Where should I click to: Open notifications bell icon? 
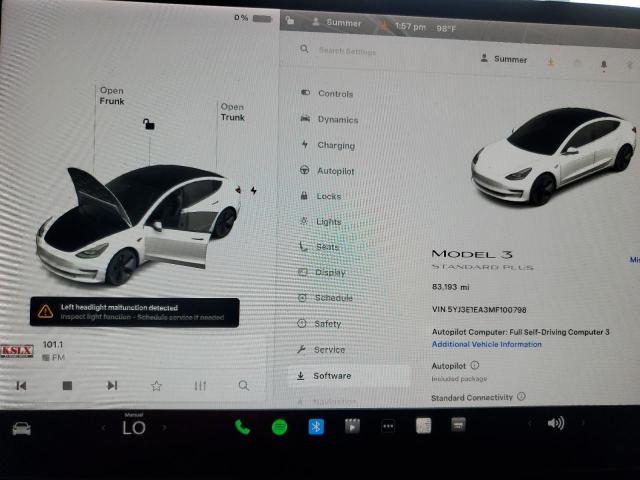tap(604, 64)
